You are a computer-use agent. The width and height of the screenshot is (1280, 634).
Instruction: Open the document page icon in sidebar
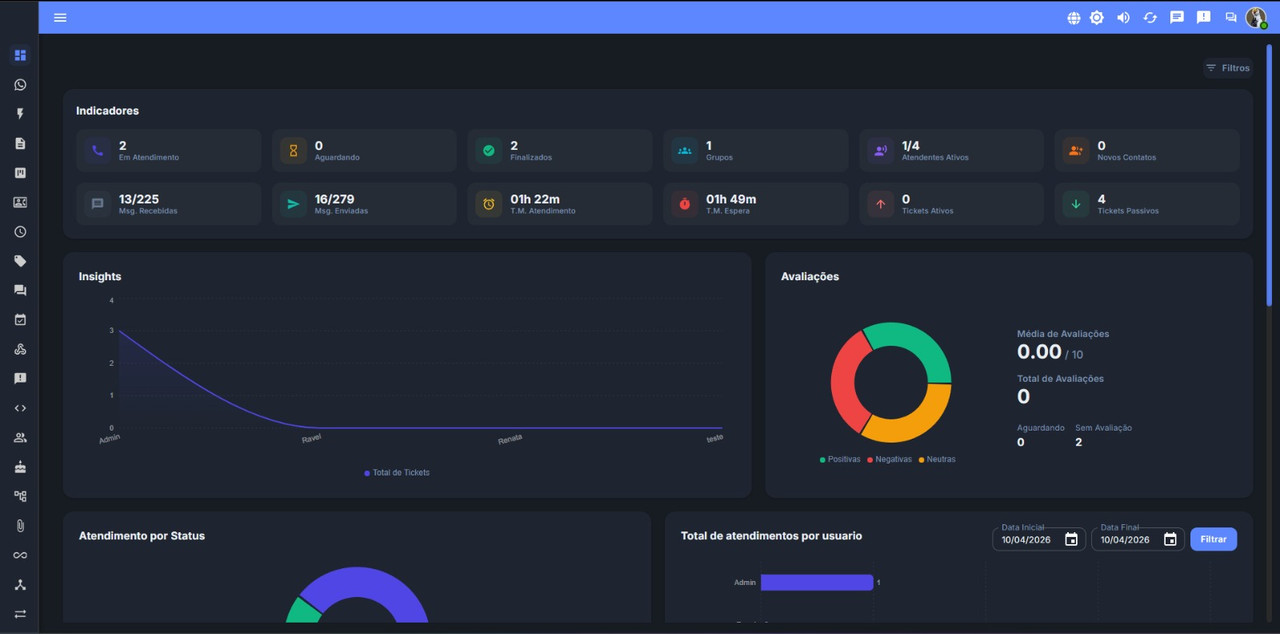coord(20,143)
